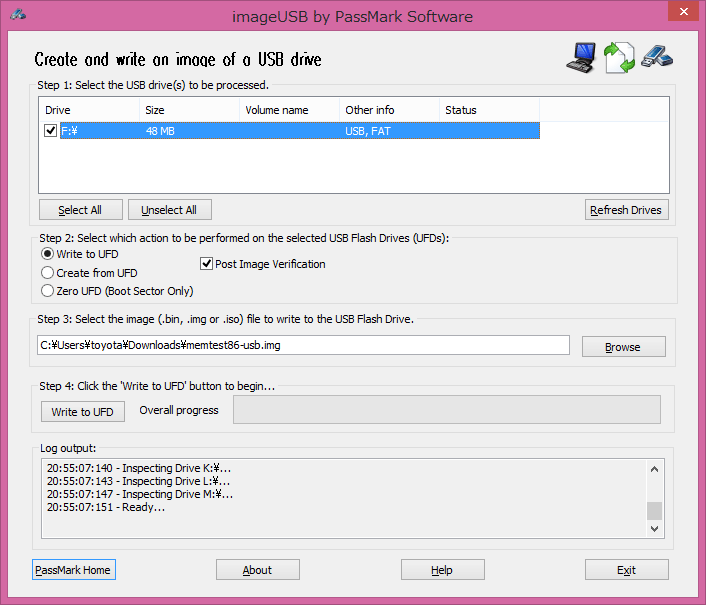Click the 'Ready...' log line
The width and height of the screenshot is (706, 605).
click(x=106, y=507)
